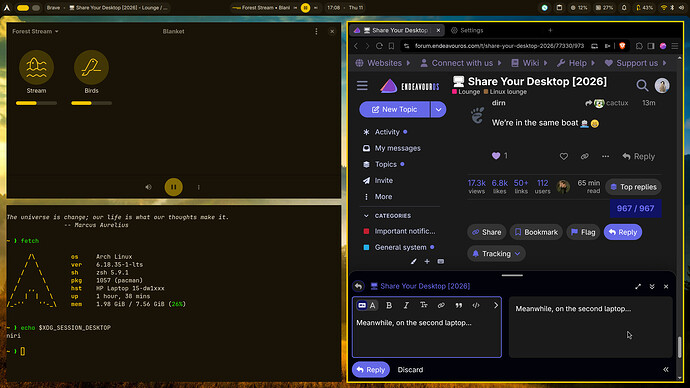Pause playback in Blanket window
Viewport: 690px width, 388px height.
(173, 187)
